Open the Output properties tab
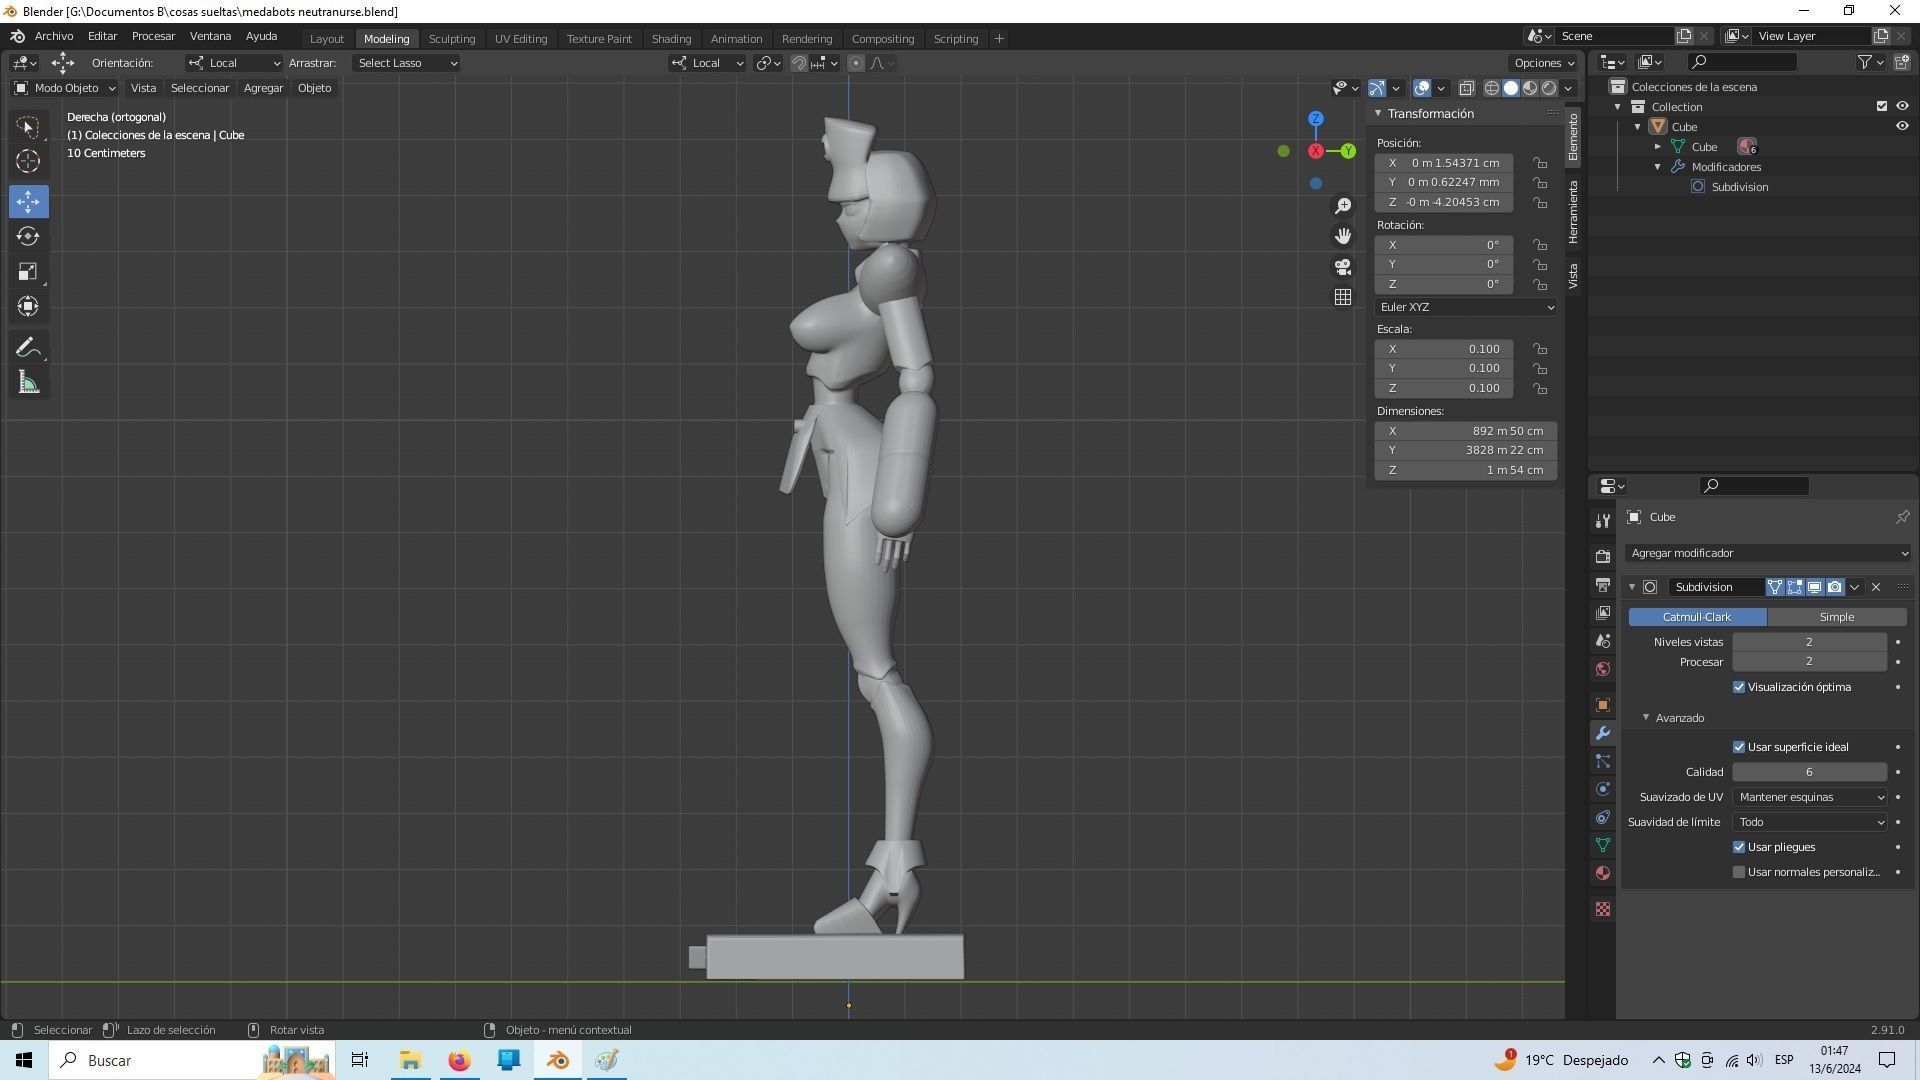 coord(1603,584)
